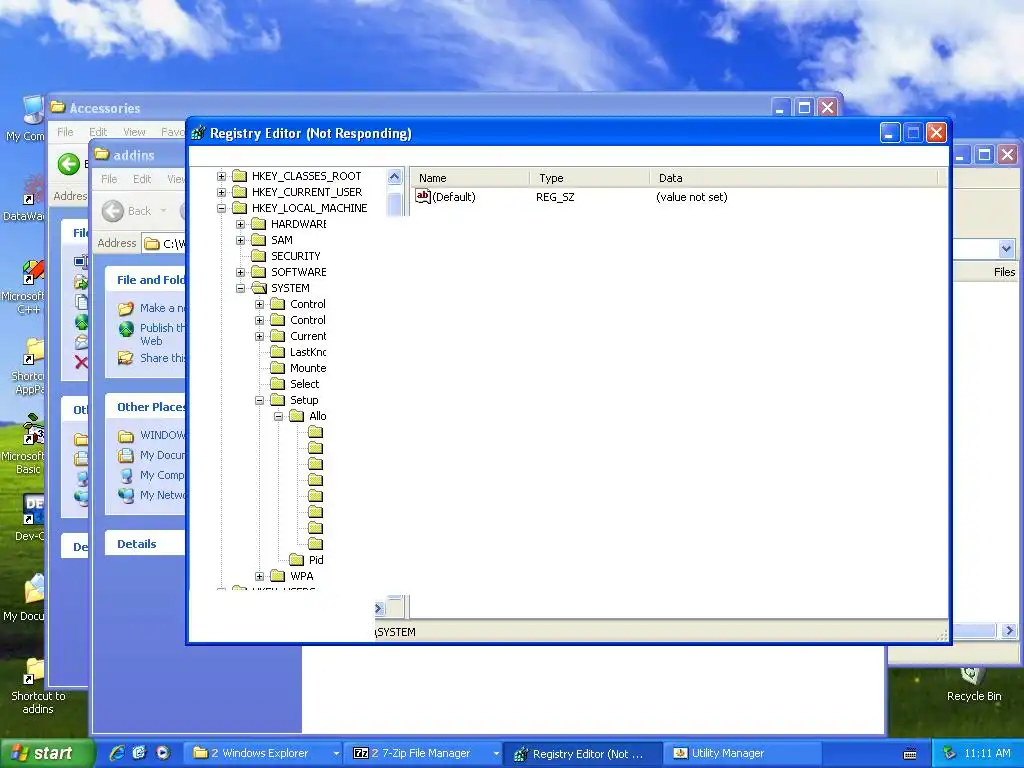Click the on-screen keyboard tray icon
This screenshot has height=768, width=1024.
click(x=909, y=754)
